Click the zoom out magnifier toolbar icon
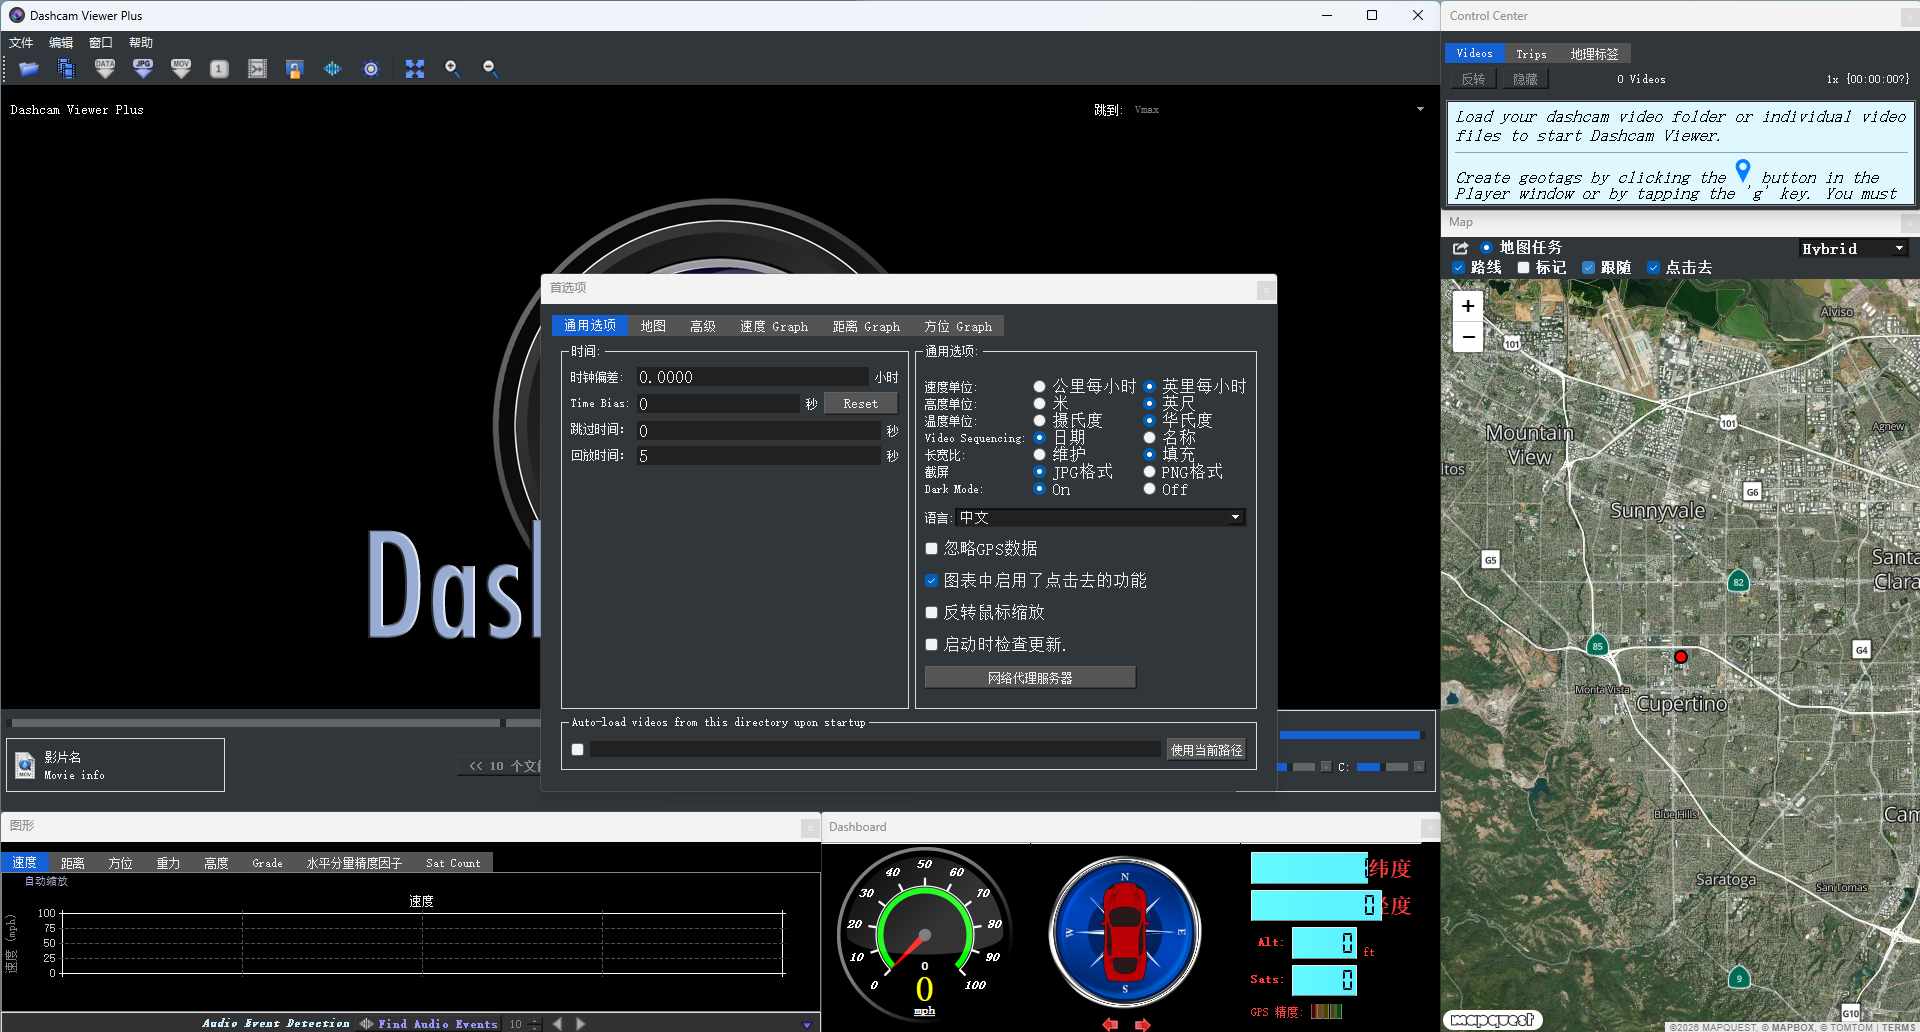 (x=490, y=69)
